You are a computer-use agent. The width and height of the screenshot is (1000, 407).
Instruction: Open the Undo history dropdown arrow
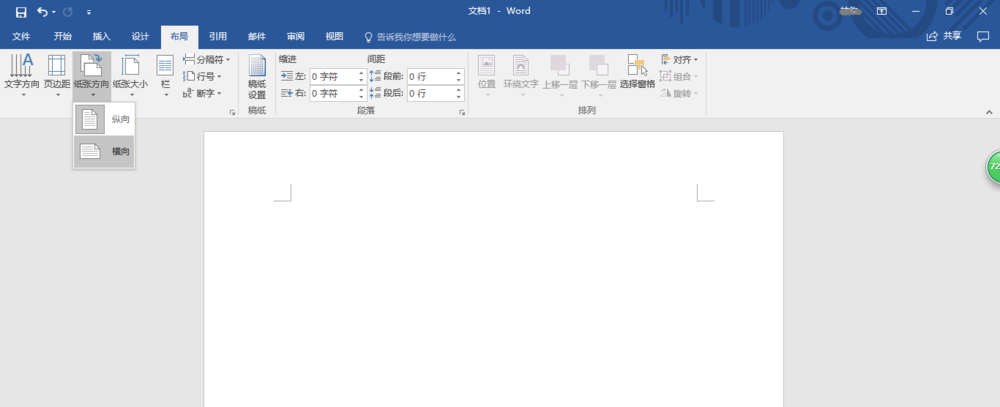click(54, 12)
